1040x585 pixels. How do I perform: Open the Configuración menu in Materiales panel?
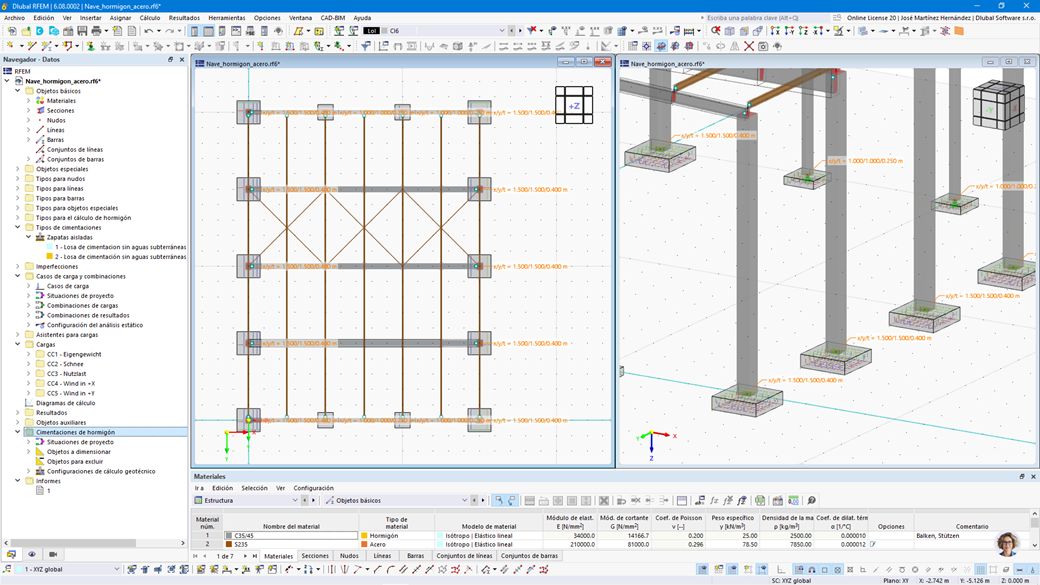click(x=313, y=488)
